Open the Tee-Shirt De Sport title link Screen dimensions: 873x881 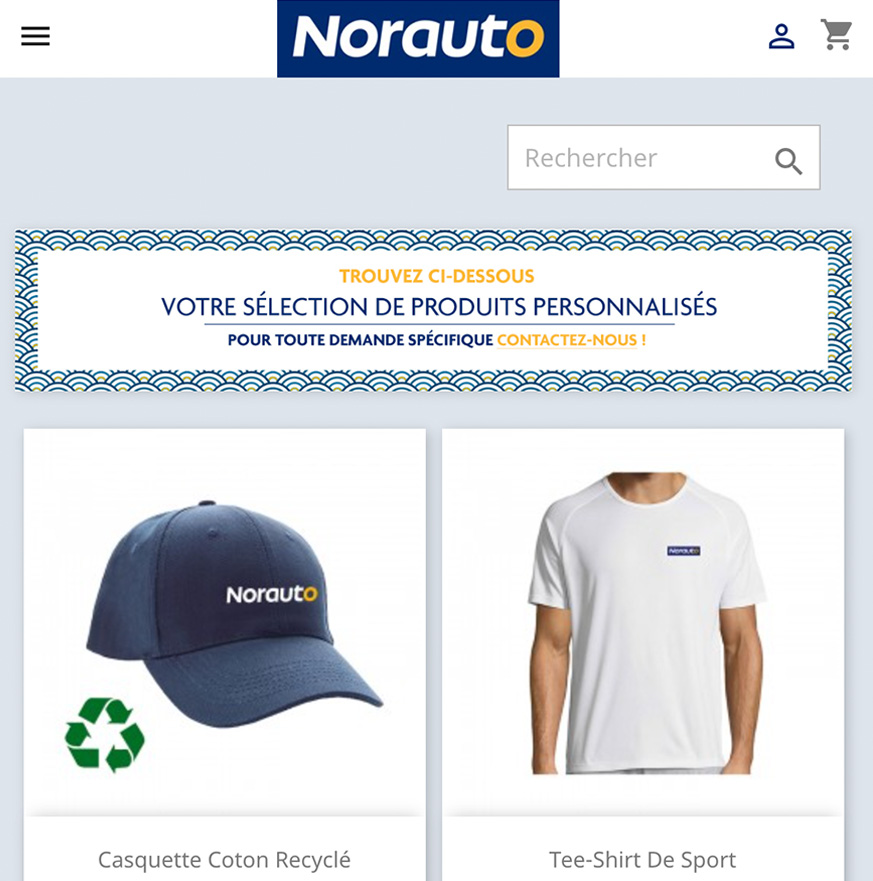click(642, 860)
